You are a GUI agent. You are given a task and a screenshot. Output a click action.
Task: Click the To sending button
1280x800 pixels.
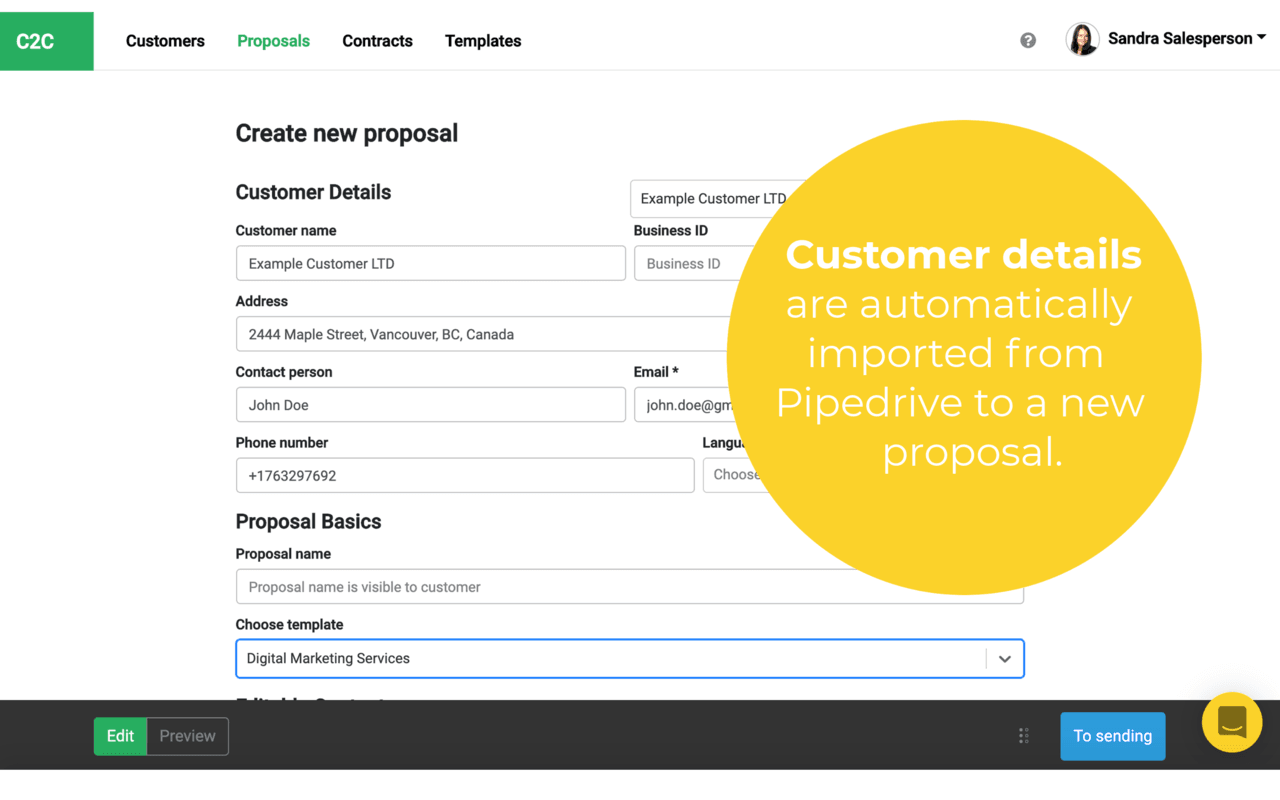(x=1112, y=736)
